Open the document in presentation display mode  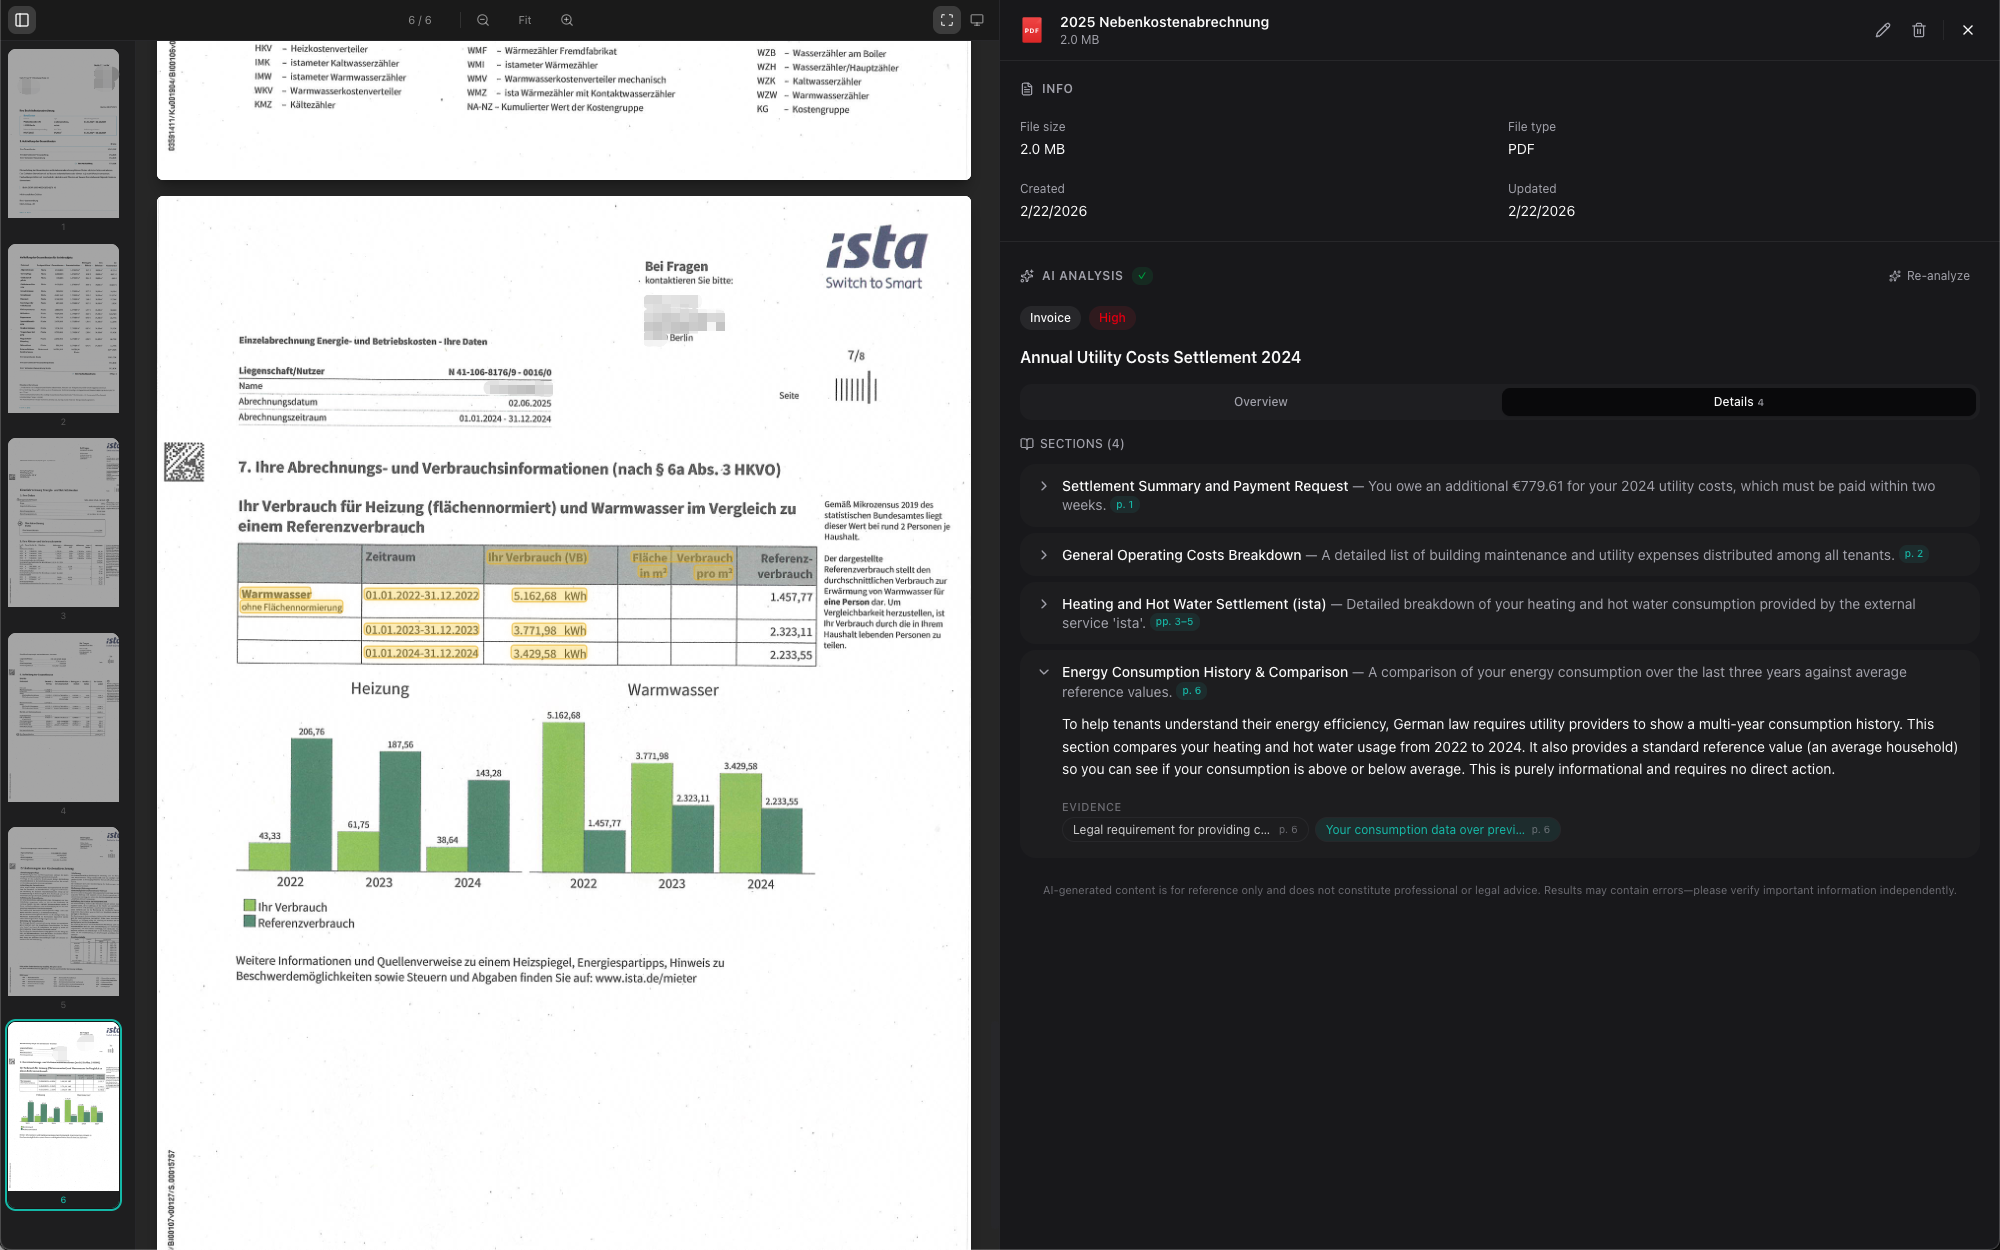(x=977, y=19)
